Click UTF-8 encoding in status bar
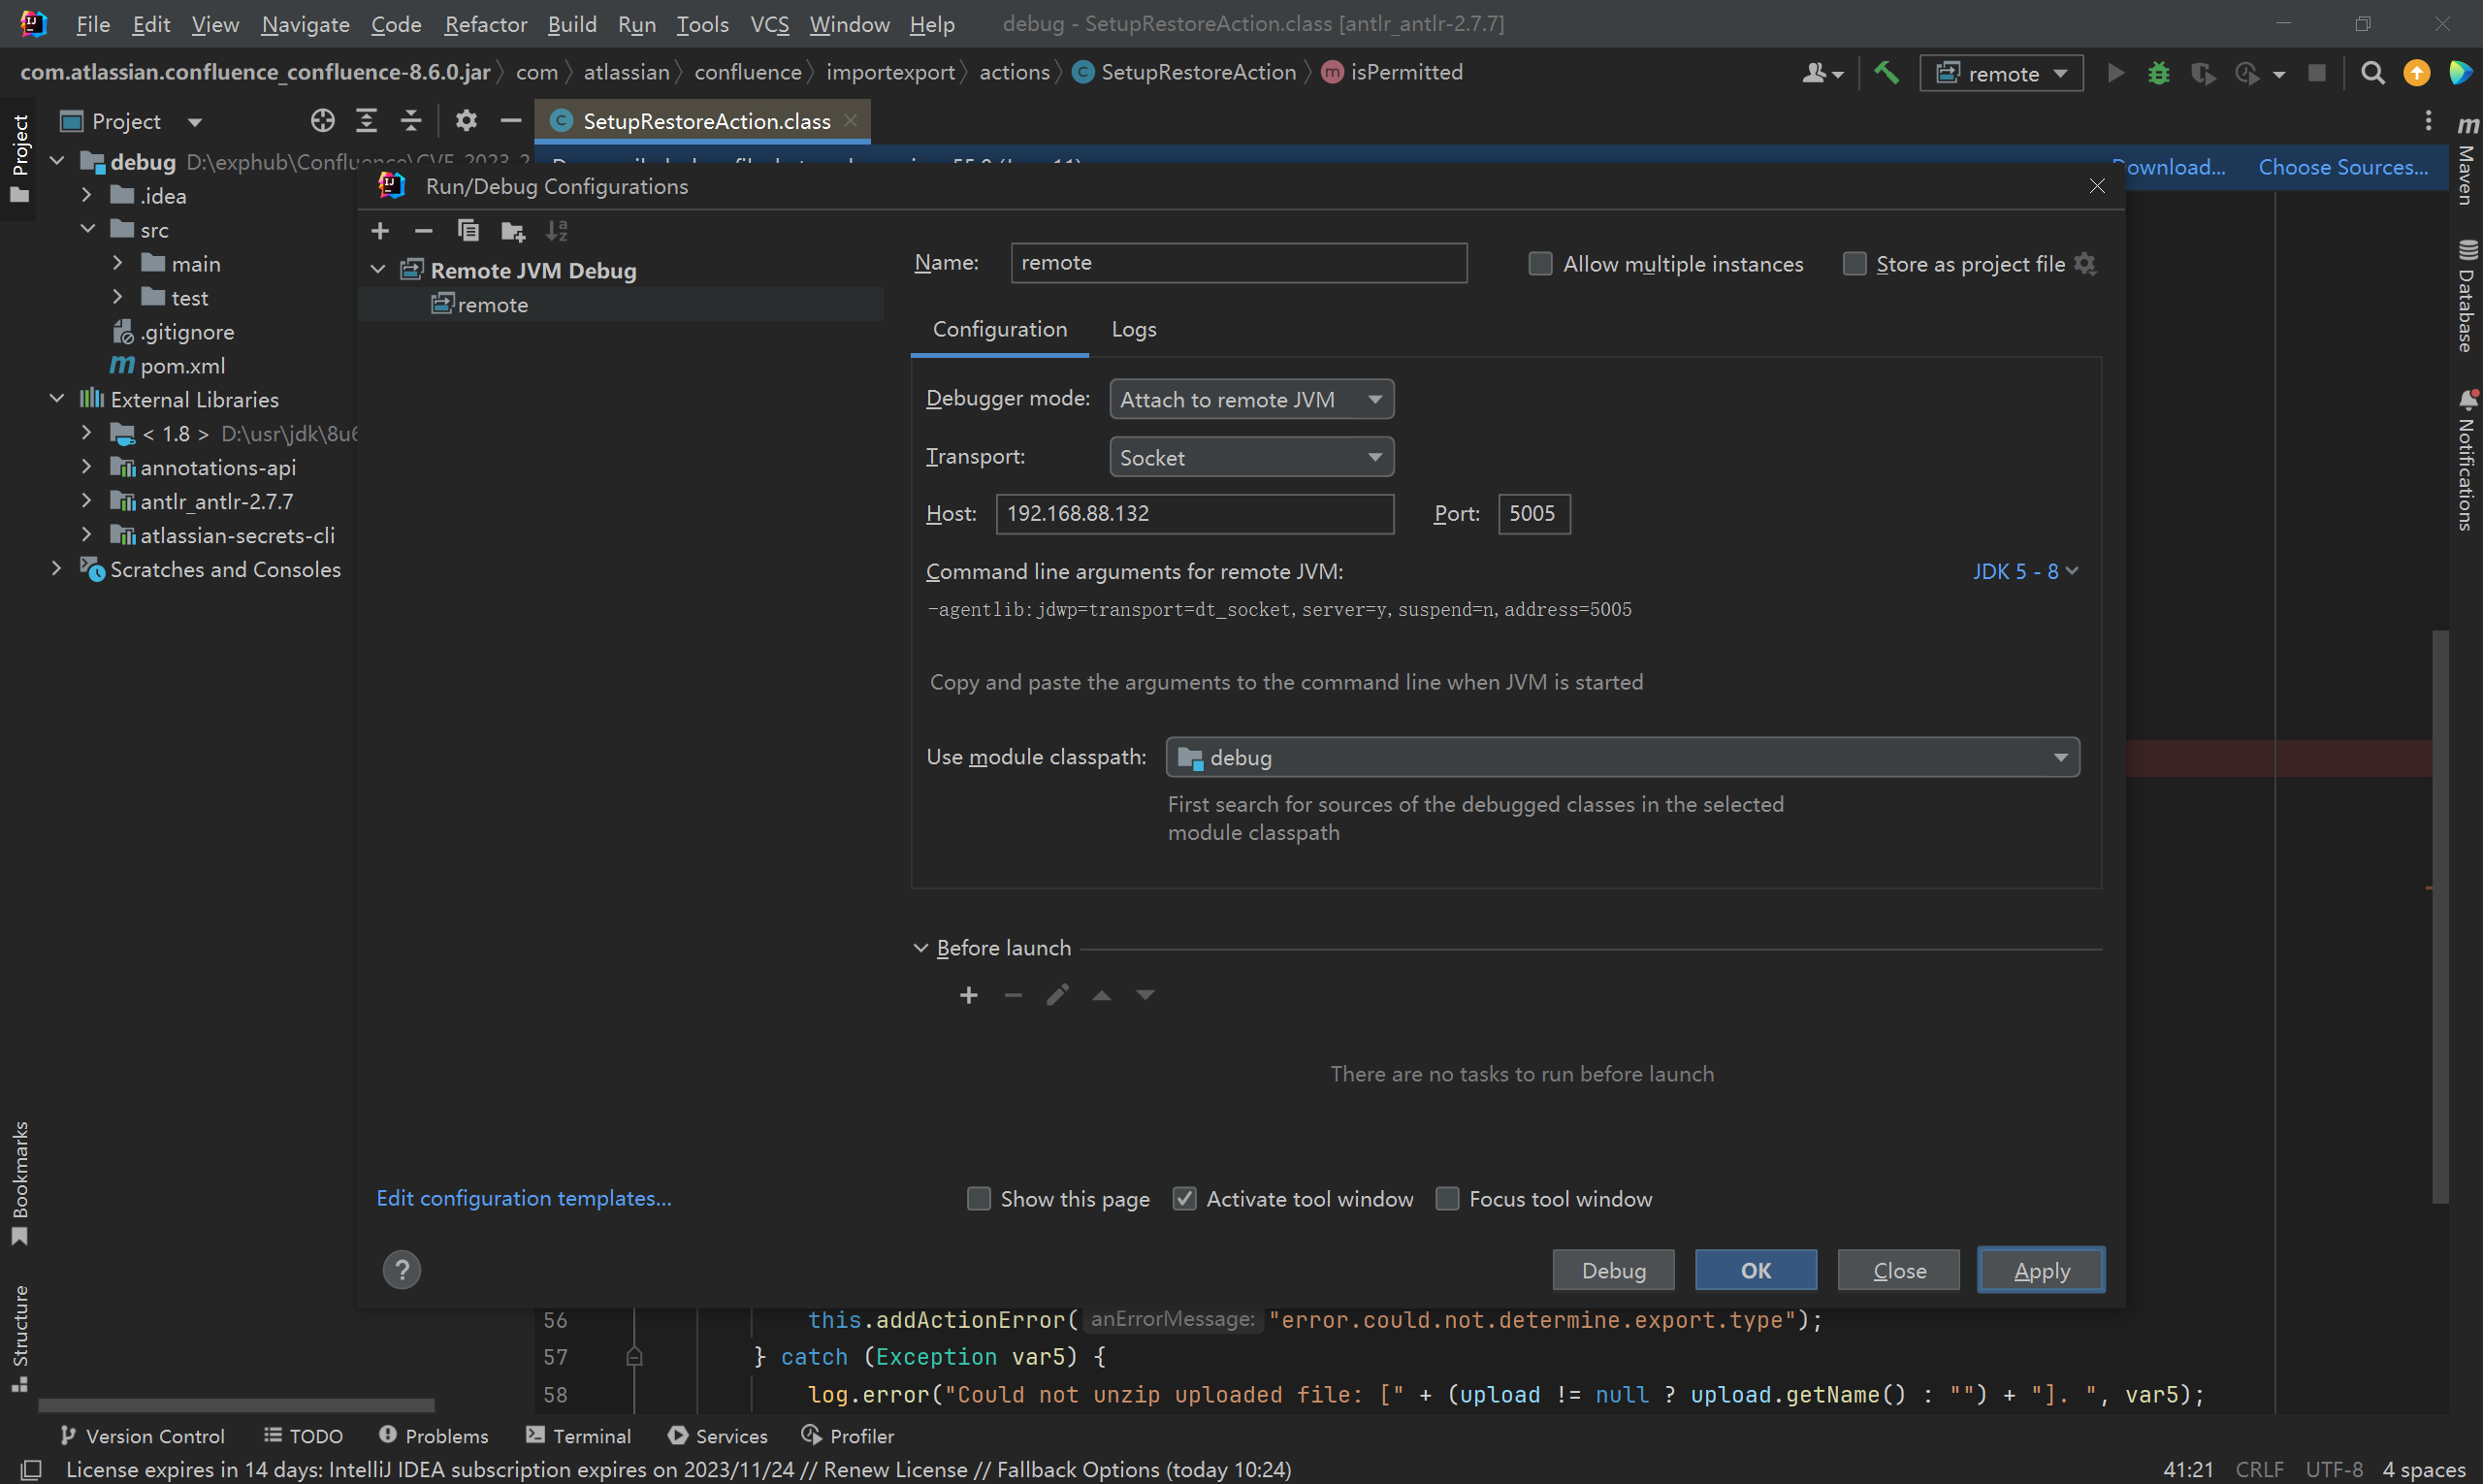2483x1484 pixels. coord(2334,1469)
